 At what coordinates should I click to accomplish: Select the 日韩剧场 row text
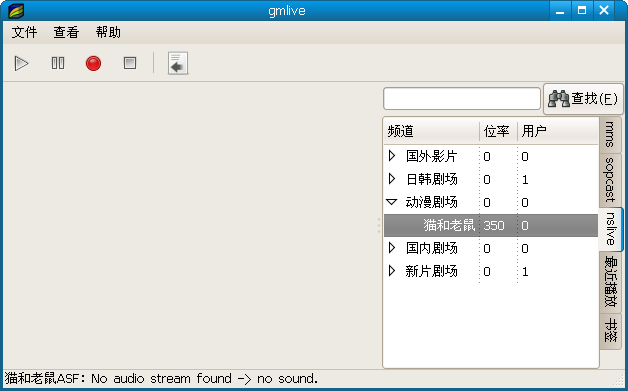pos(431,179)
